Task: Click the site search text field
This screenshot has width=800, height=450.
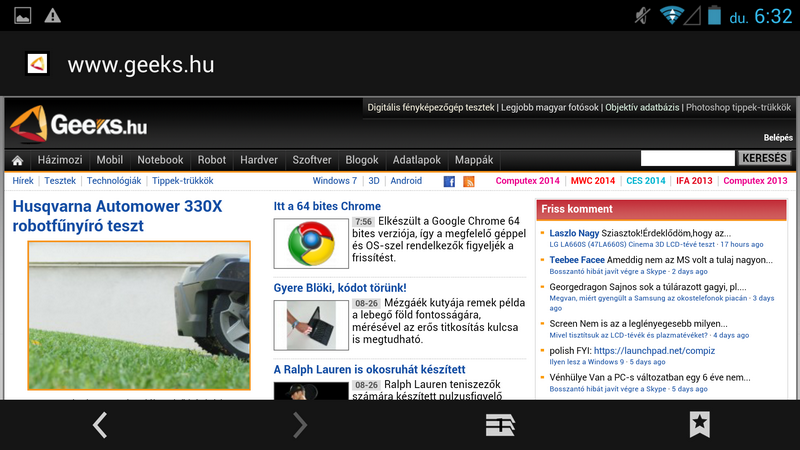Action: [687, 158]
